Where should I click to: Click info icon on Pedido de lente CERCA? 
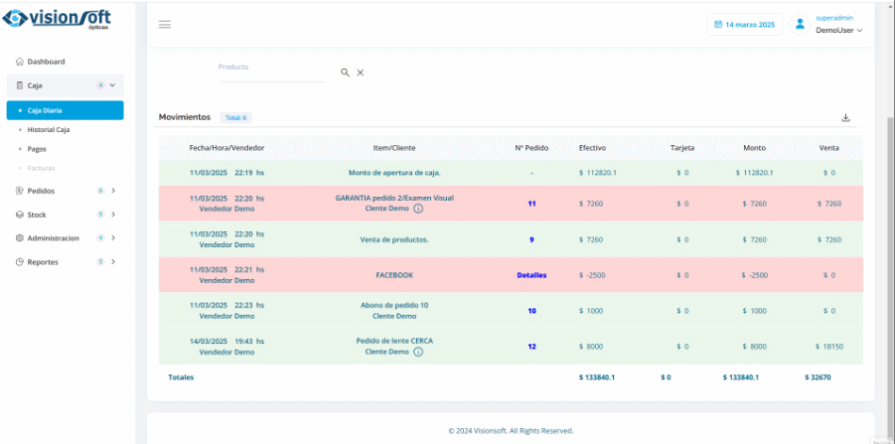418,351
